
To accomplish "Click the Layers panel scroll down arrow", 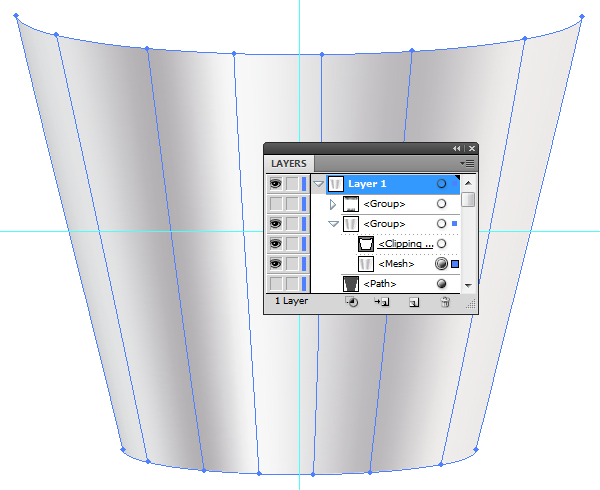I will (x=468, y=285).
